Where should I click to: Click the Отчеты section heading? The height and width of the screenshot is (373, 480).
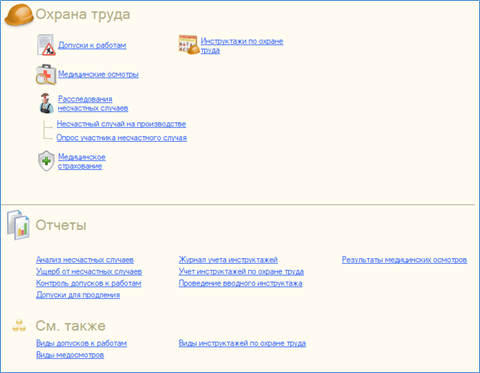61,225
